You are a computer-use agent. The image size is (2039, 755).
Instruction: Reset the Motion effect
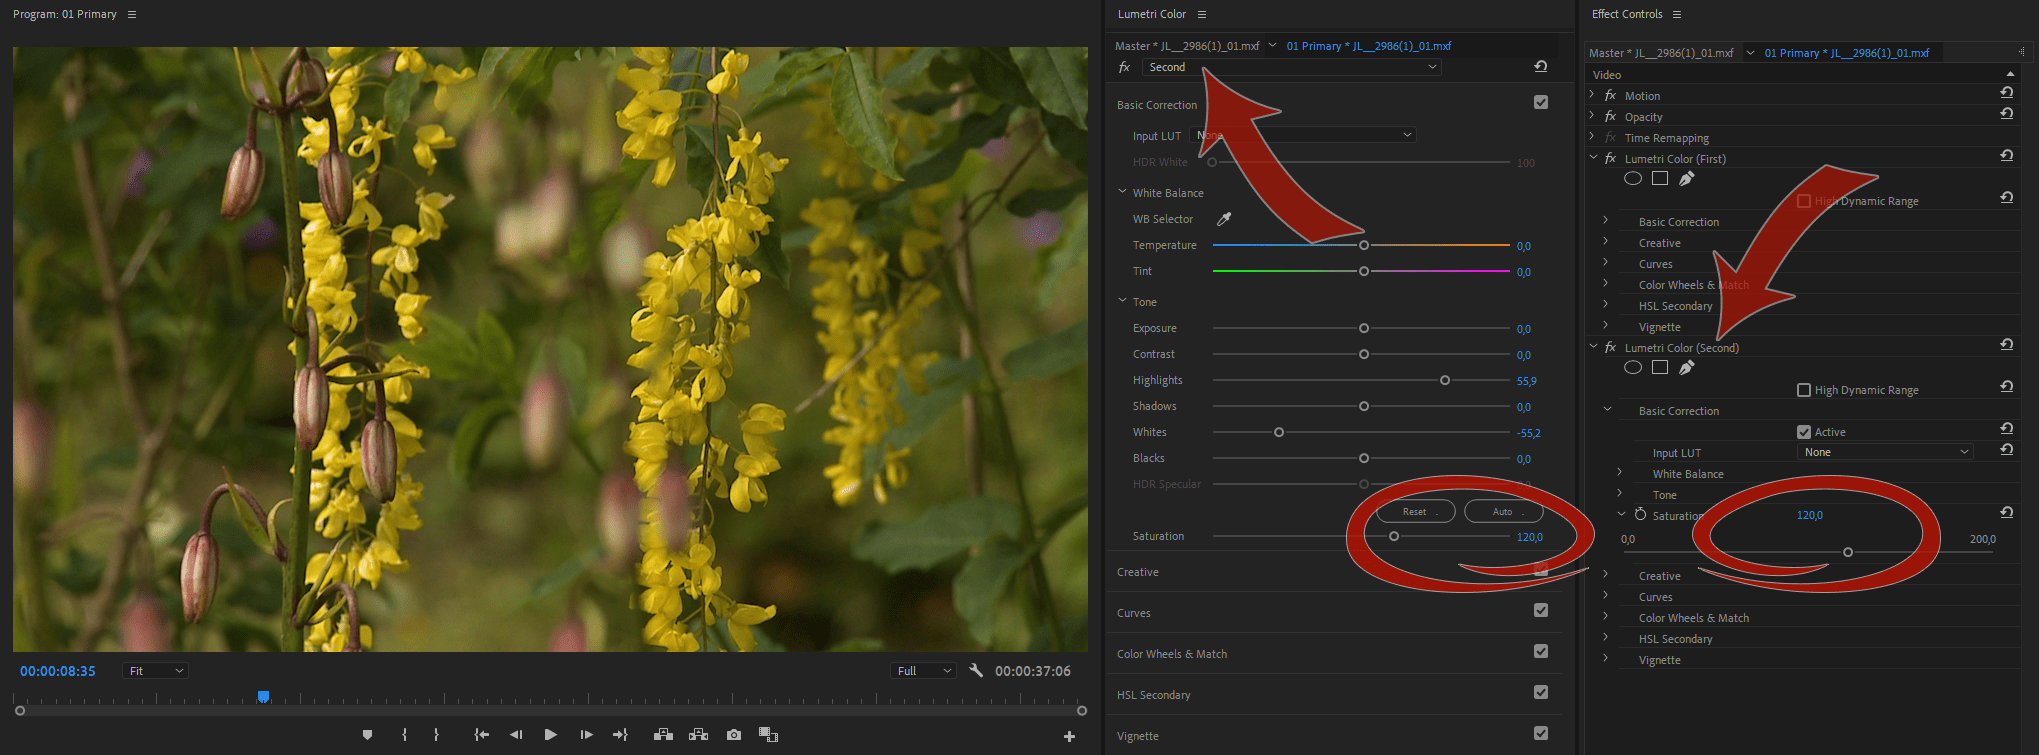tap(2007, 93)
